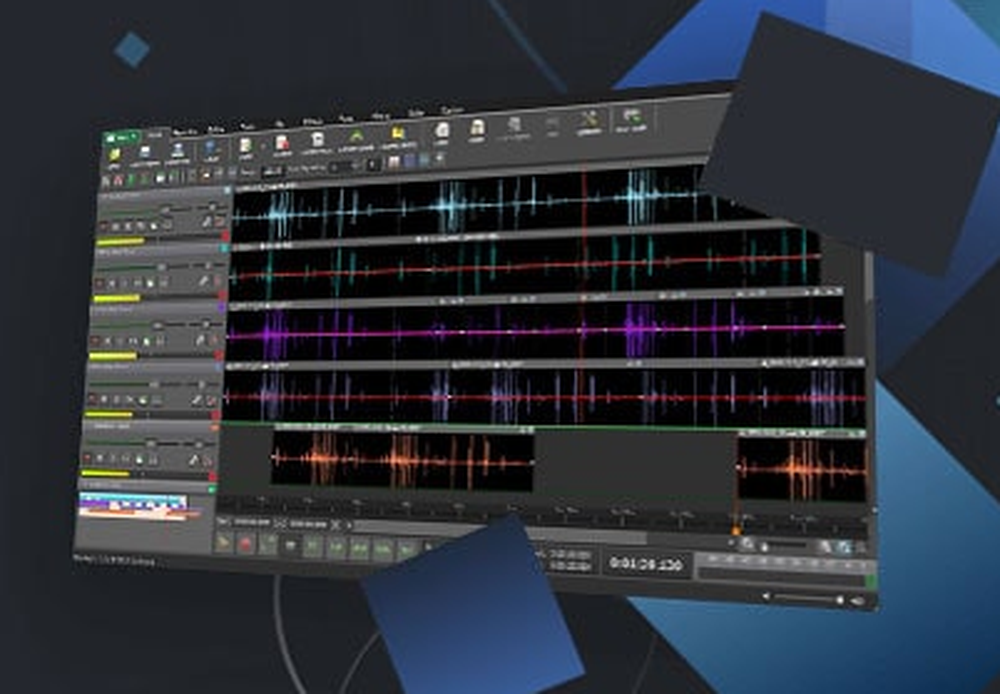Click the rightmost ribbon icon after the separator
The width and height of the screenshot is (1000, 694).
(x=631, y=117)
